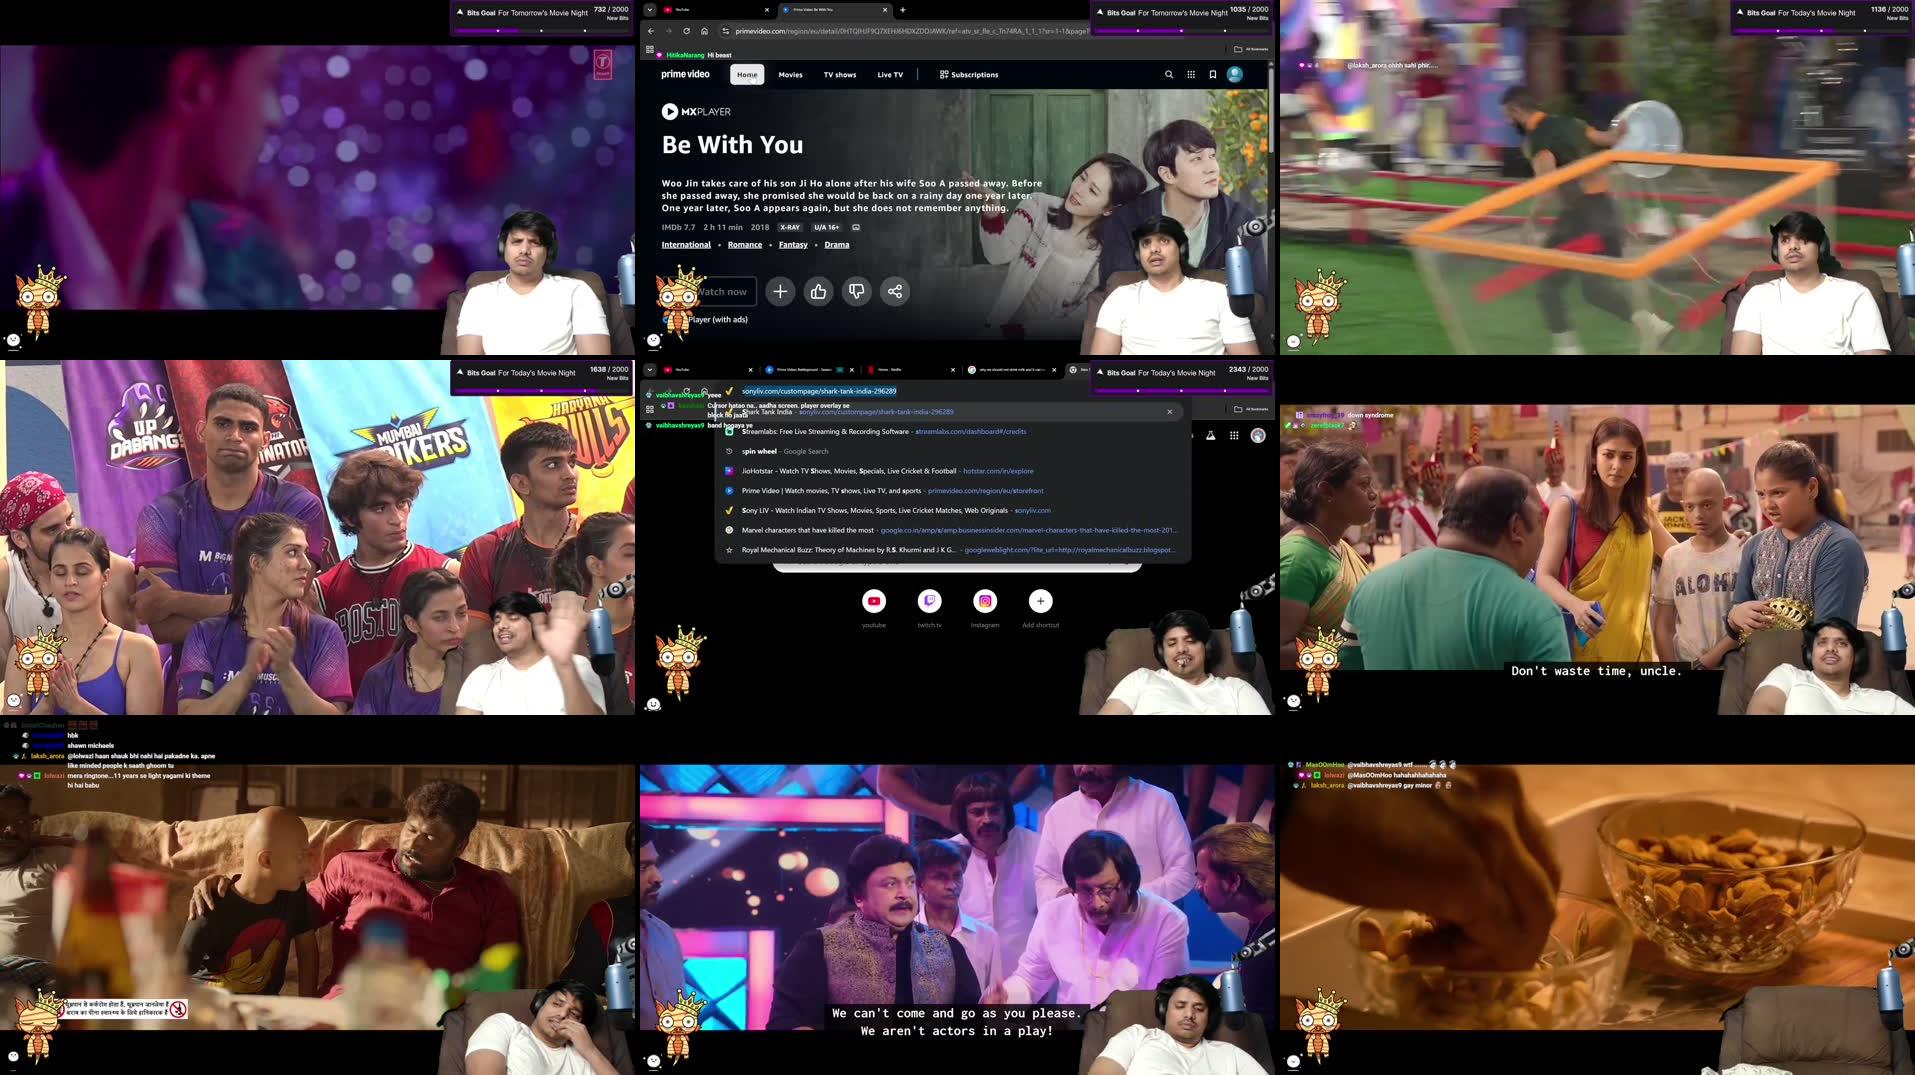Image resolution: width=1915 pixels, height=1075 pixels.
Task: Open Google account avatar on new tab page
Action: point(1258,435)
